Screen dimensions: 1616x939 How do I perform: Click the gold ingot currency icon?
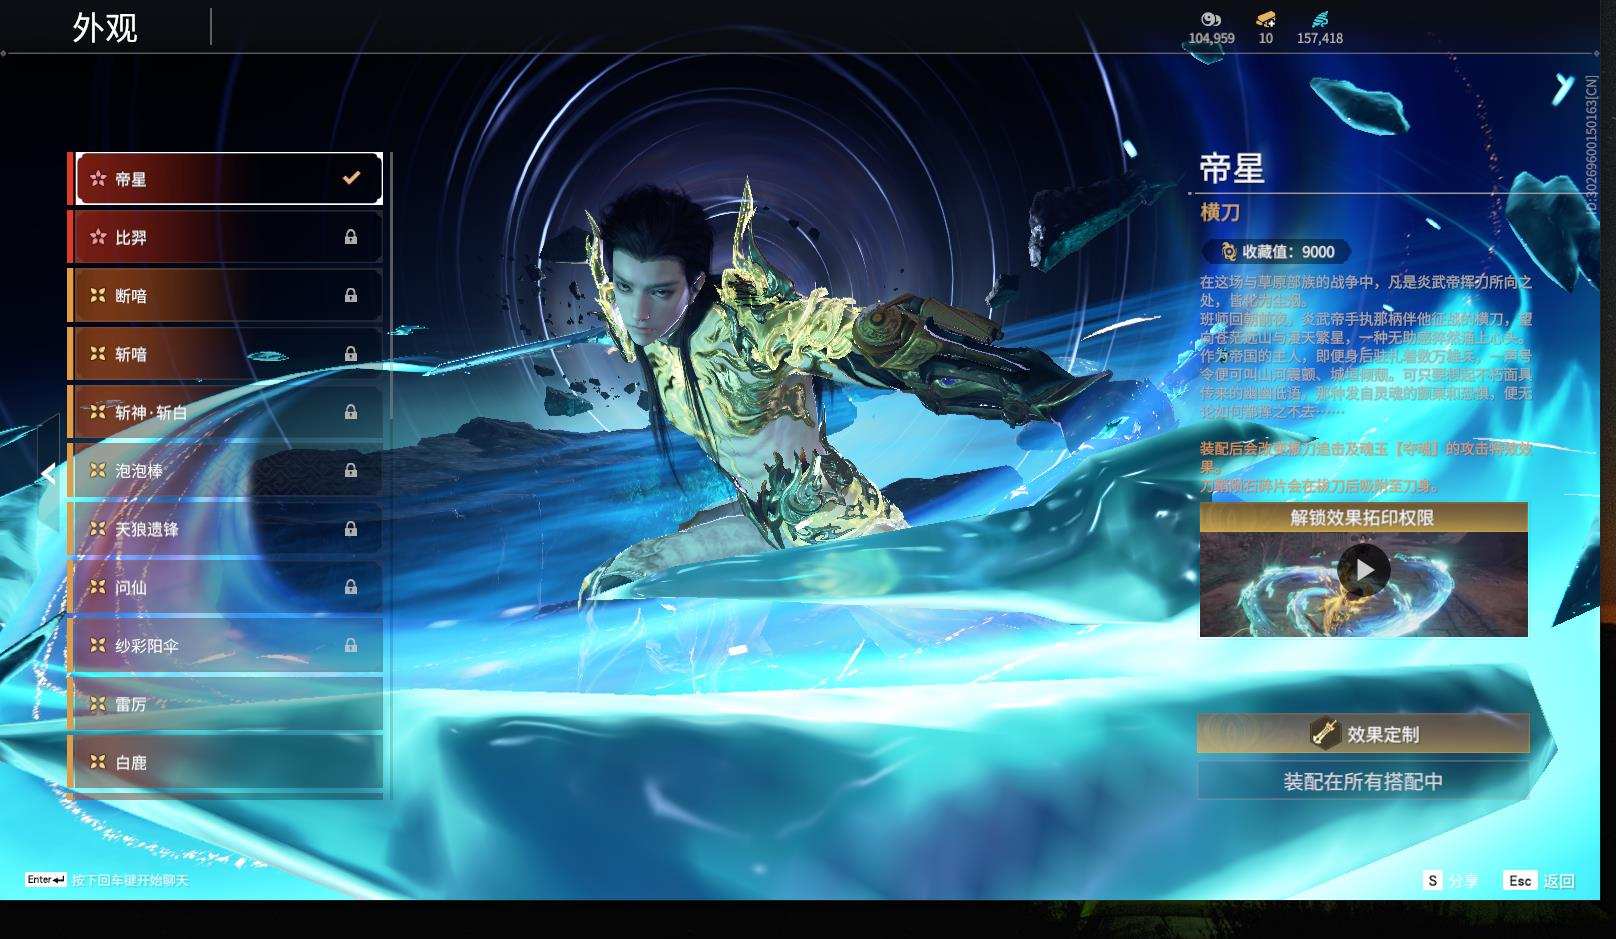(1266, 19)
